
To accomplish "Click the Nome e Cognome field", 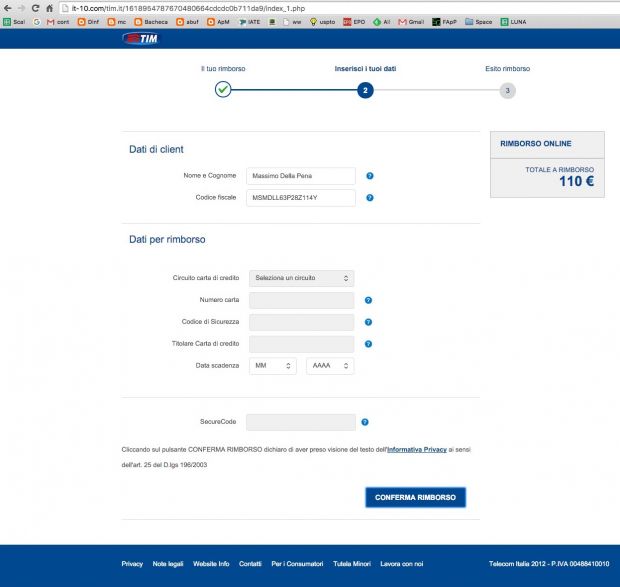I will (x=301, y=176).
